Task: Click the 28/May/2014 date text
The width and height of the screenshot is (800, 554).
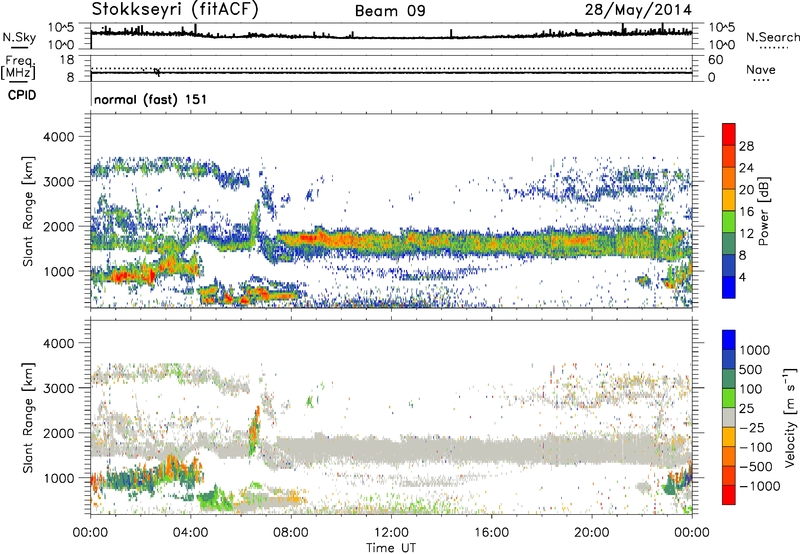Action: 638,10
